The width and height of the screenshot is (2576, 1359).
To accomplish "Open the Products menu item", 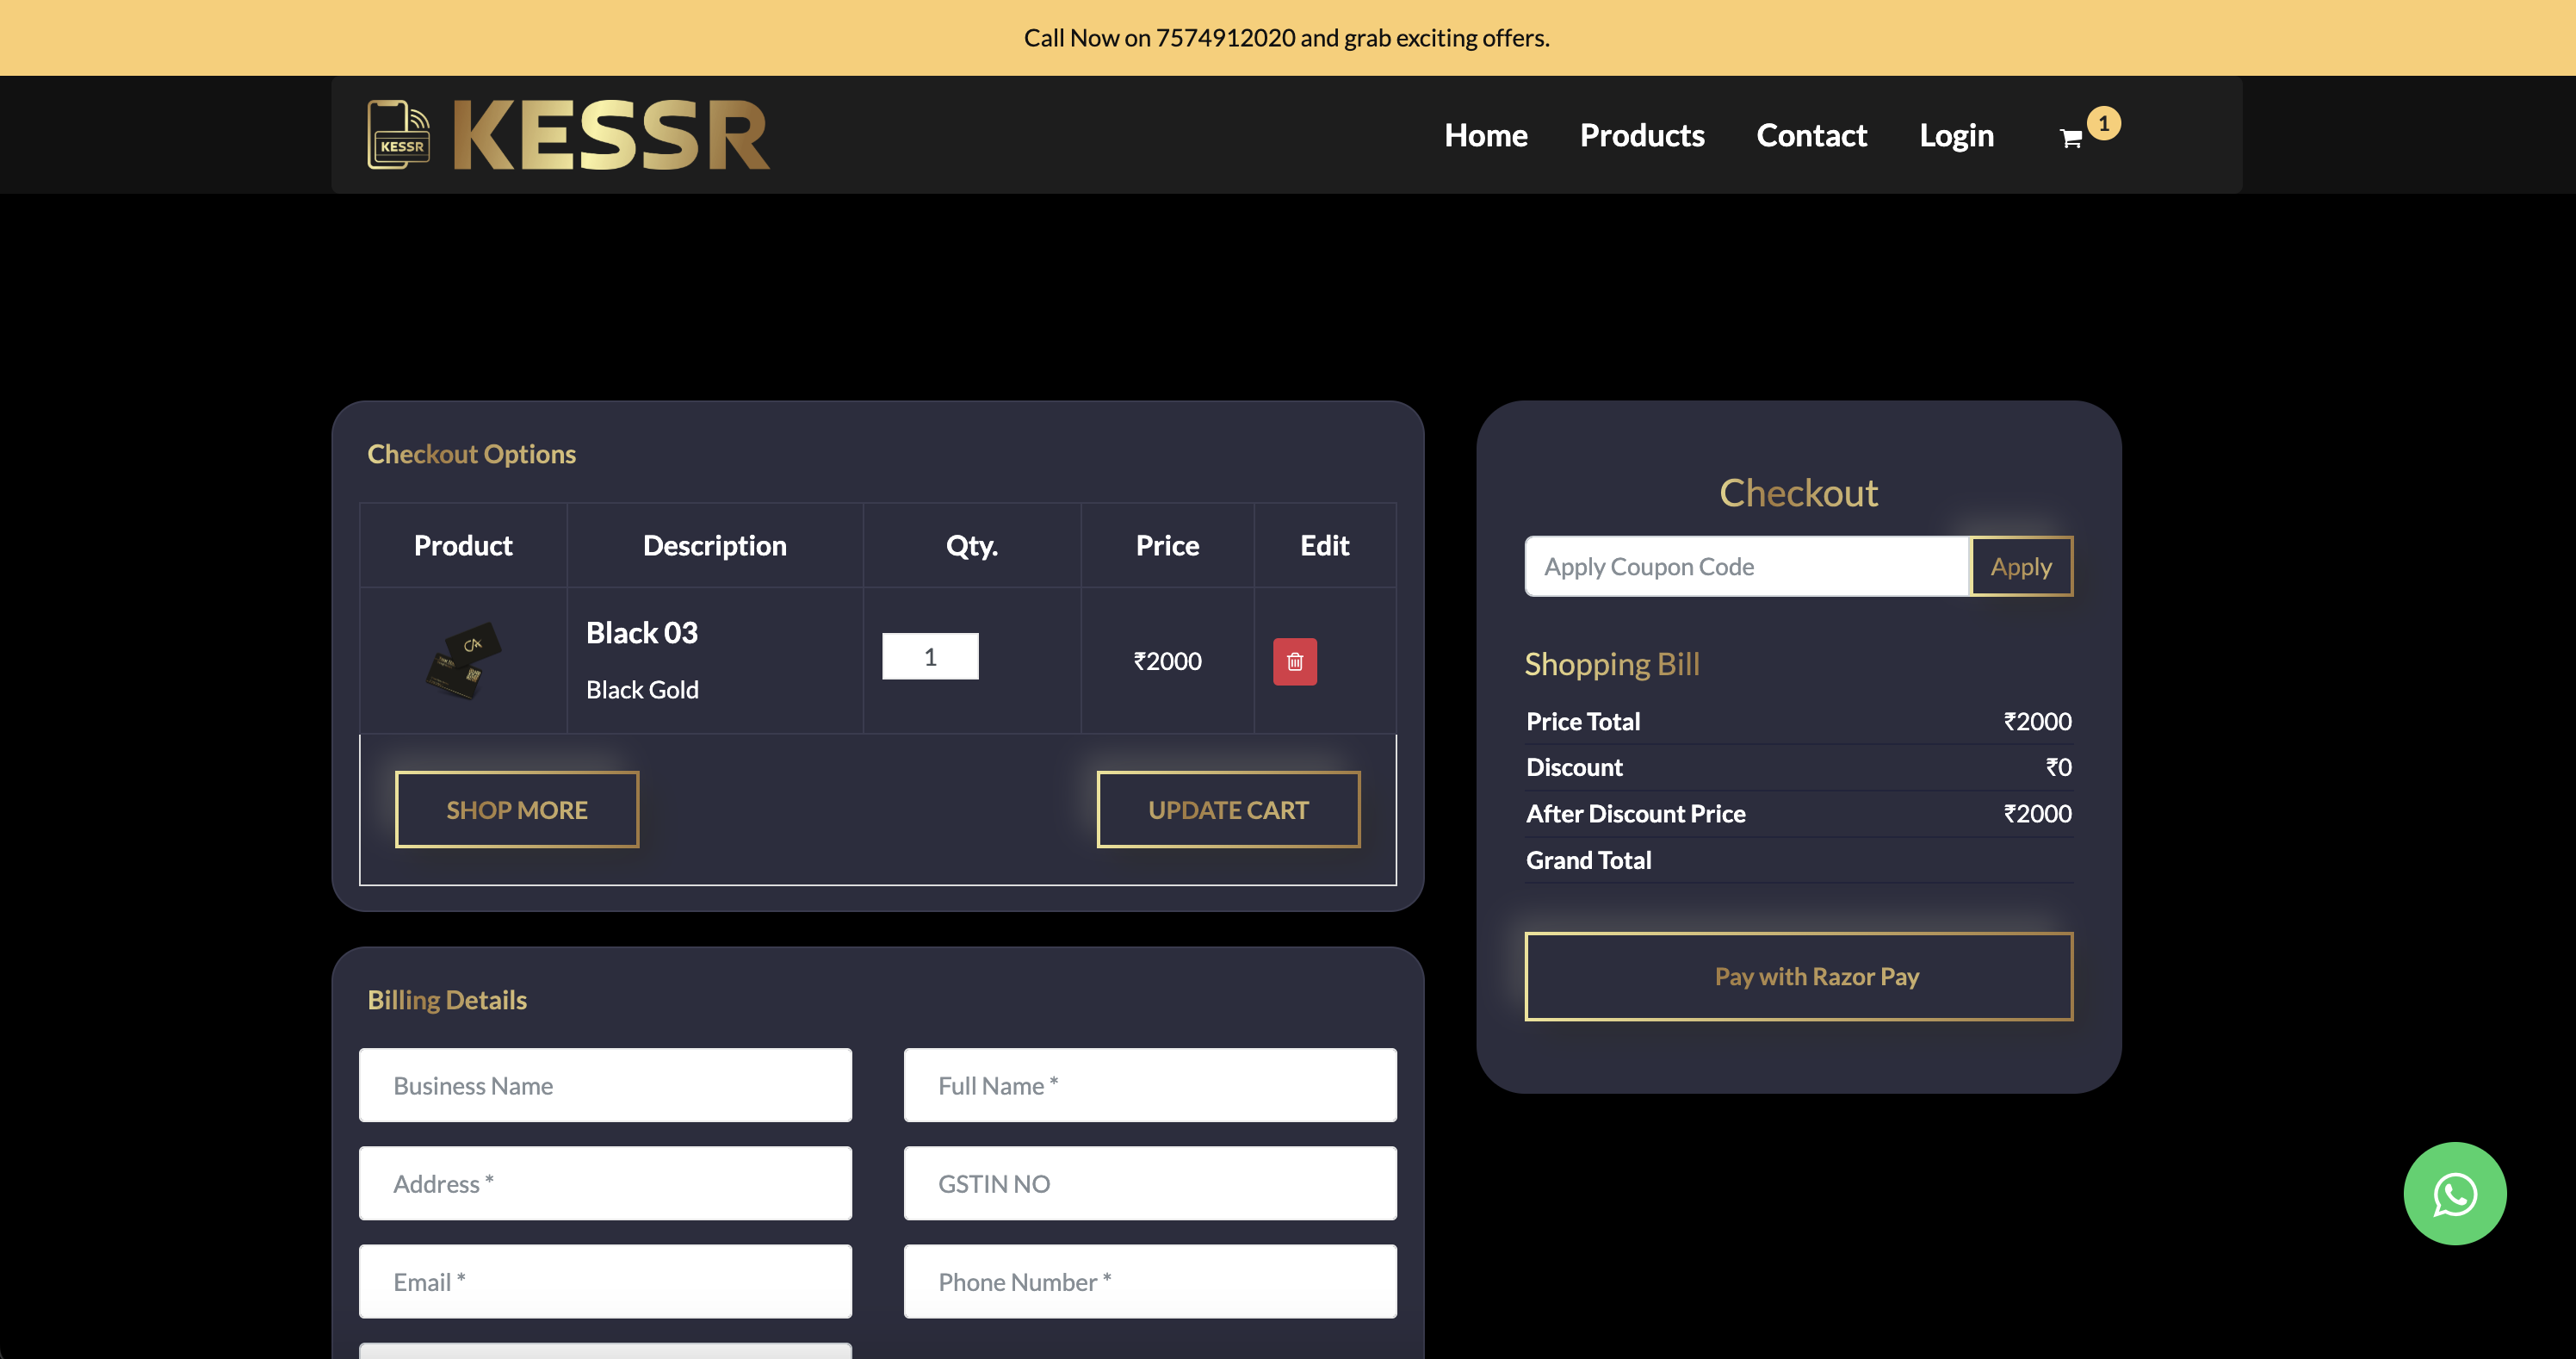I will click(1641, 135).
